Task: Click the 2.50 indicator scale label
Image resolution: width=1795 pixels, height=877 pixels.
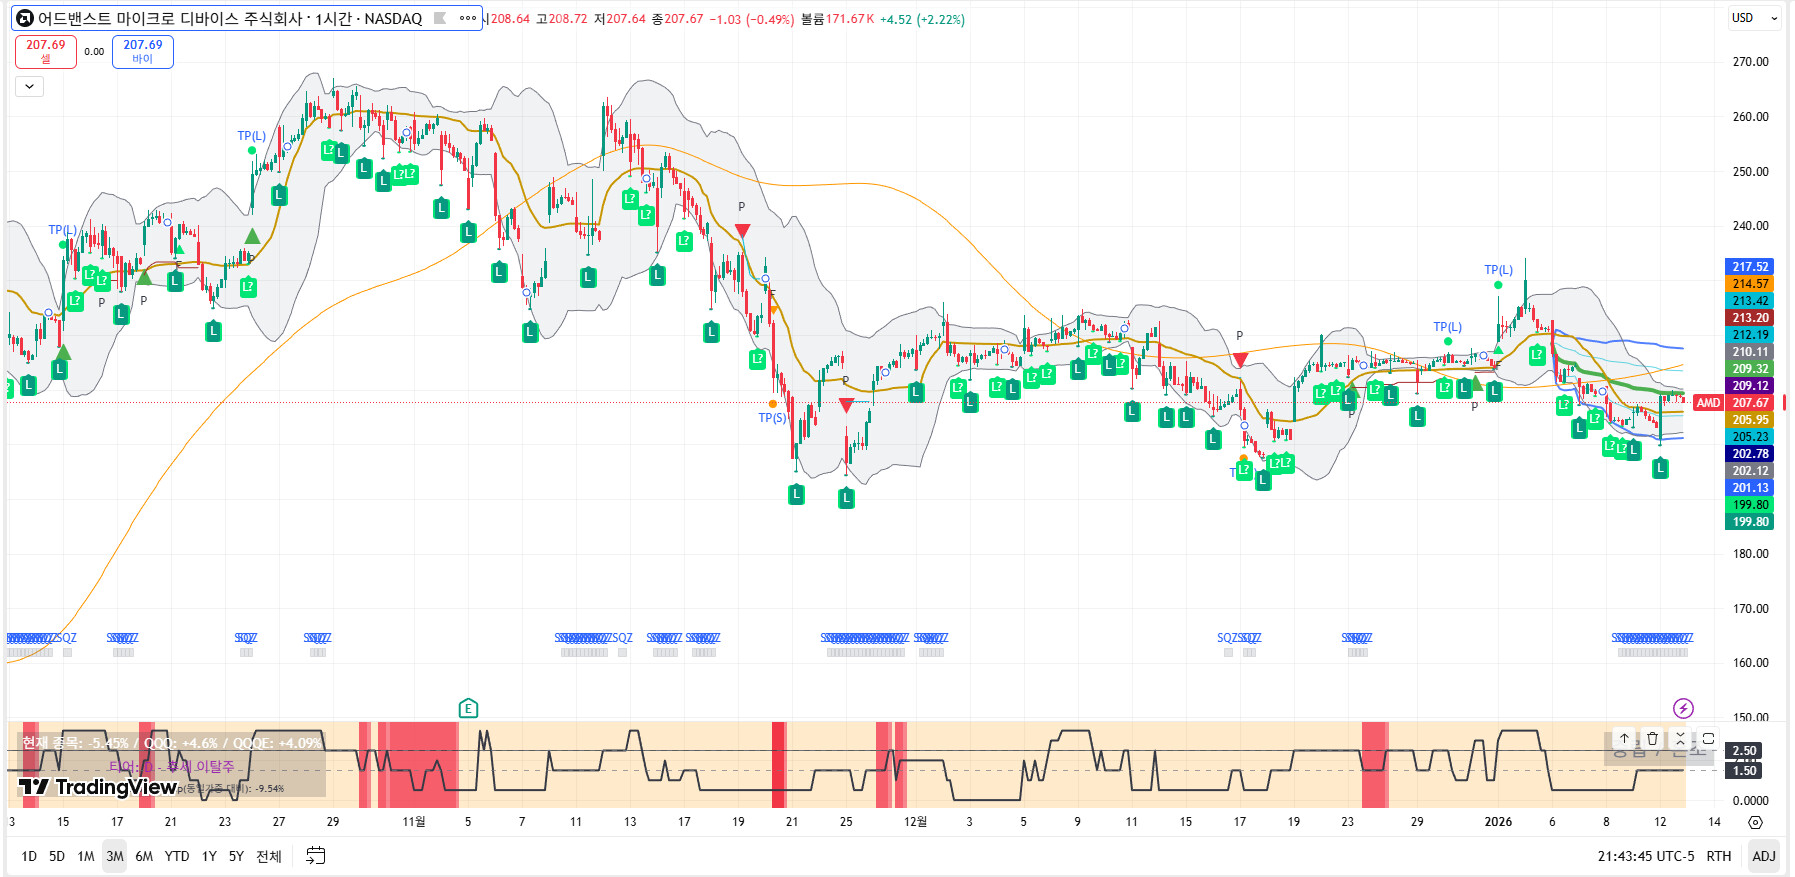Action: (x=1745, y=751)
